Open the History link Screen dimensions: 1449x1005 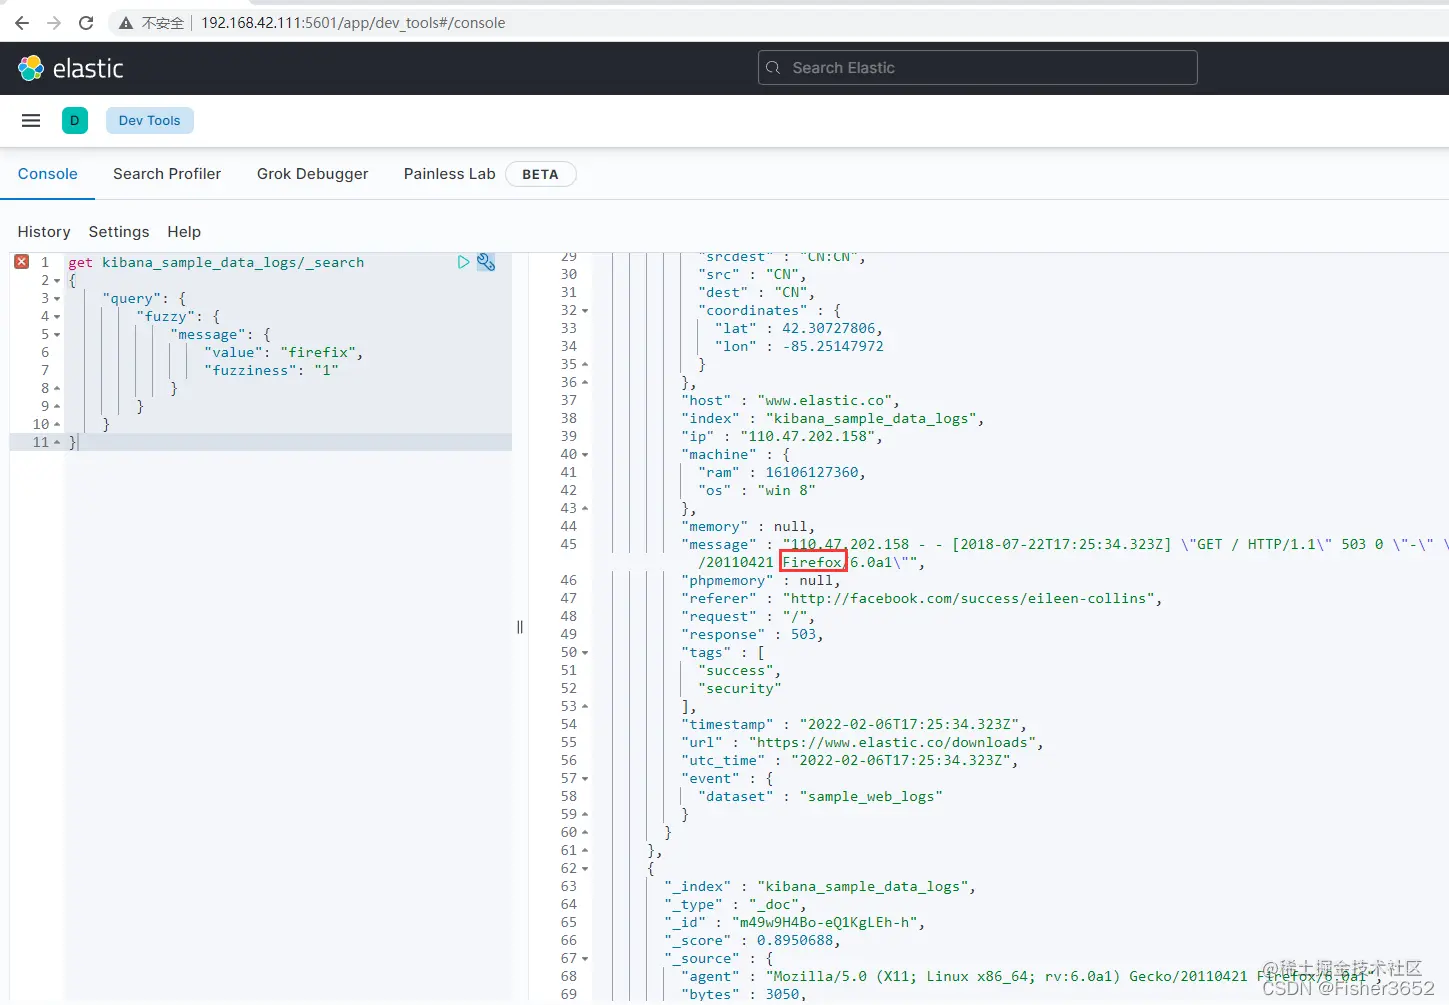pos(44,232)
